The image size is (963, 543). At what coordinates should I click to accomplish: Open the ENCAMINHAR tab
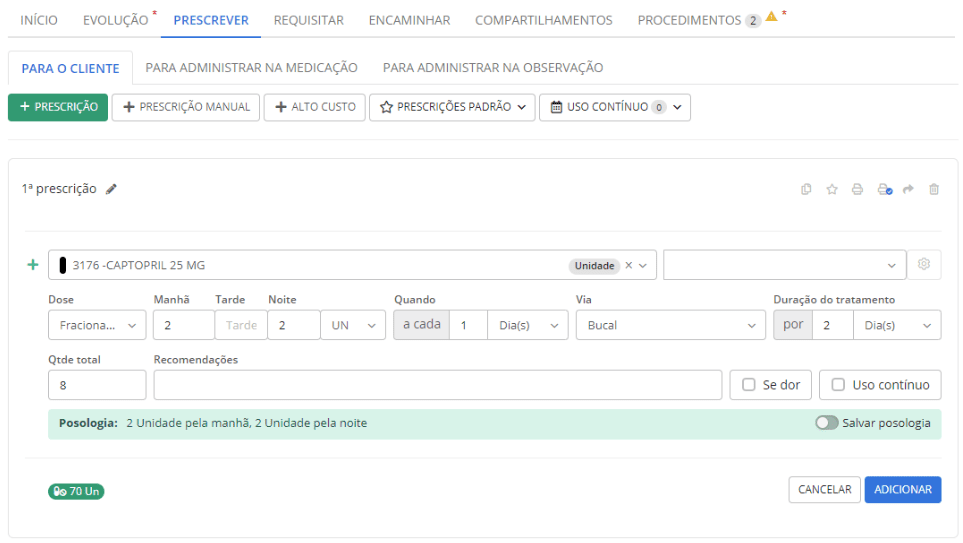point(409,20)
